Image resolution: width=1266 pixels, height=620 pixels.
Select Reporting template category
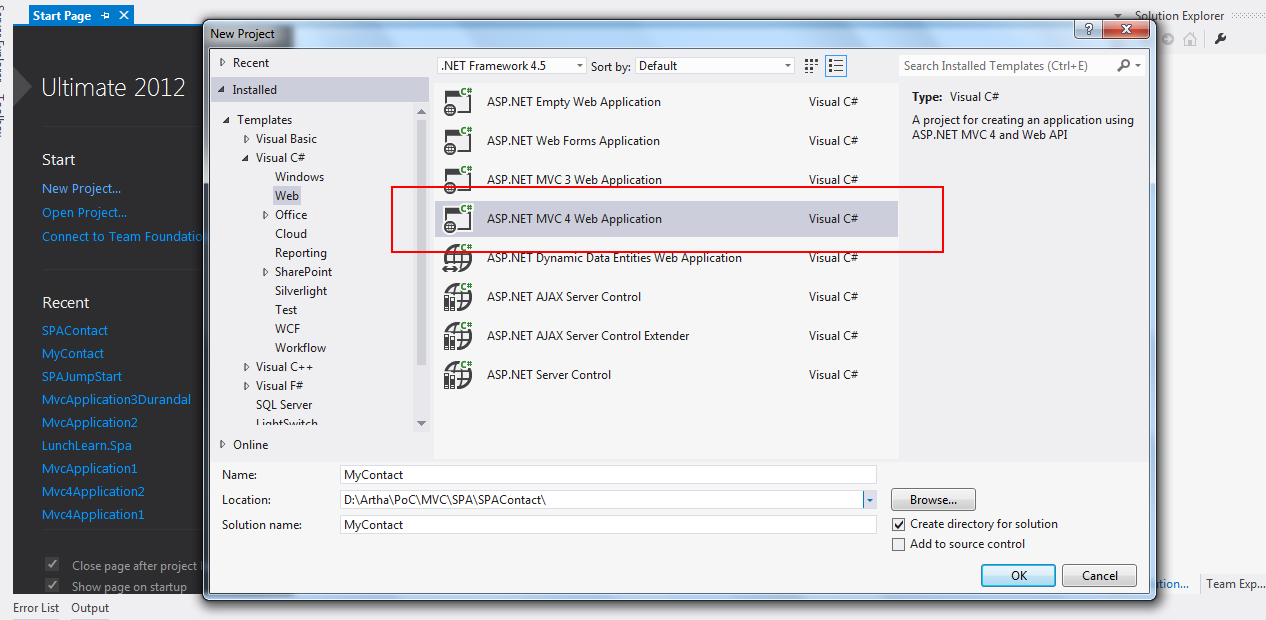pos(301,253)
